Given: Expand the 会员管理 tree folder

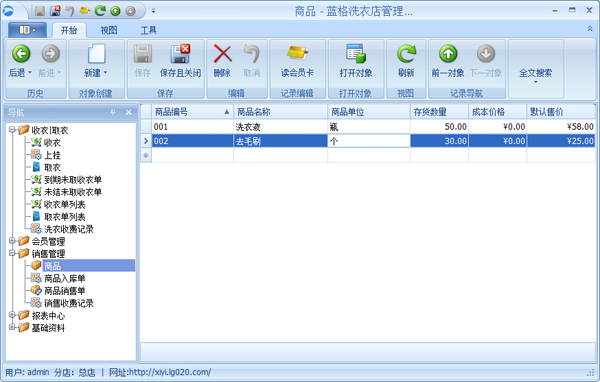Looking at the screenshot, I should [12, 240].
